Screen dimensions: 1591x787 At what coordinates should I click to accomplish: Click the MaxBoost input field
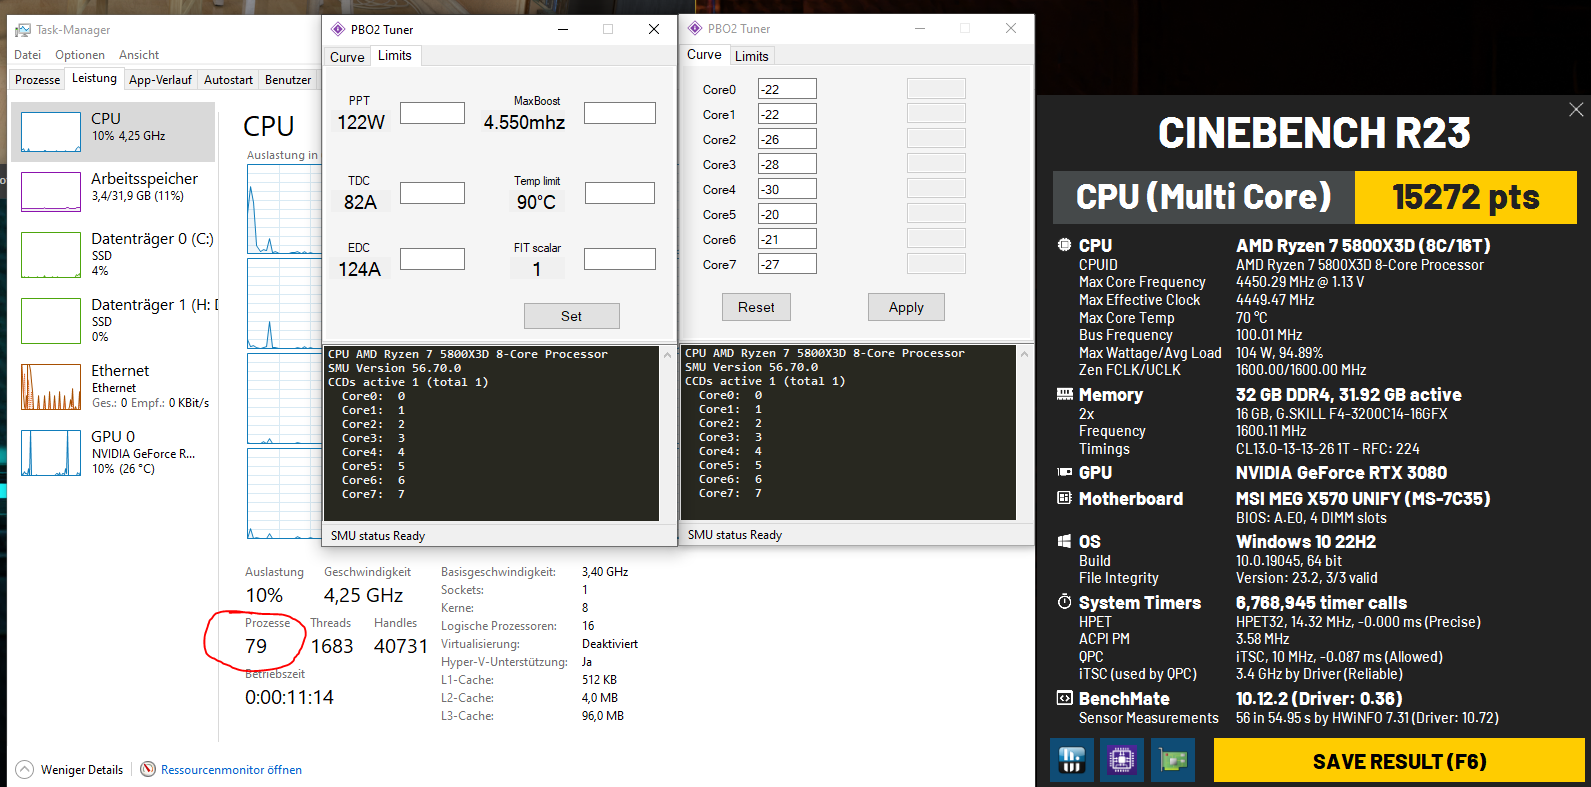point(620,113)
